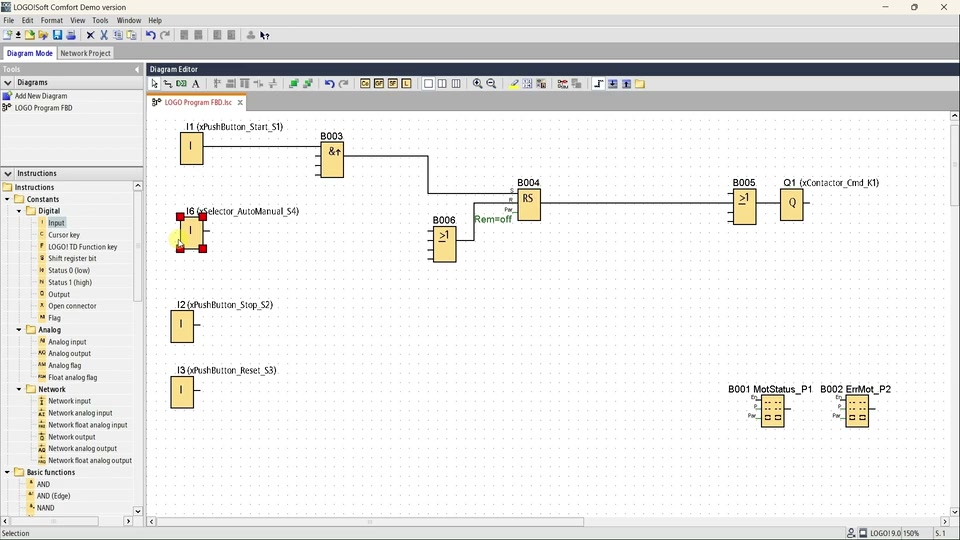
Task: Select Analog input in the tree
Action: coord(67,342)
